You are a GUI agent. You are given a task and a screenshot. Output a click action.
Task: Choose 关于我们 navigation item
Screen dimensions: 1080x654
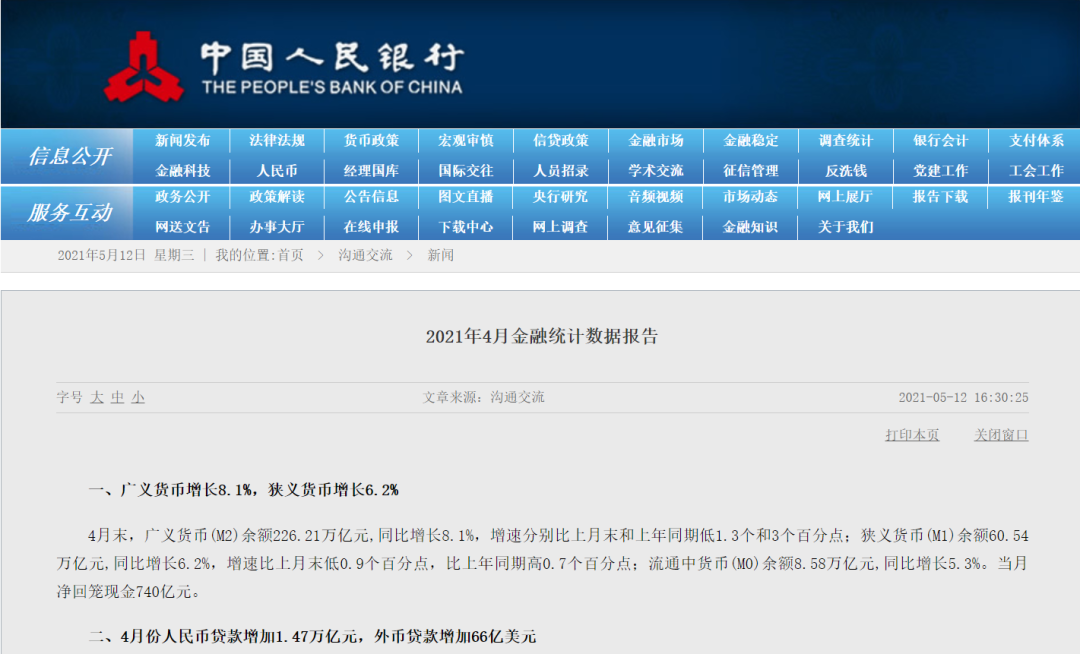(x=846, y=227)
